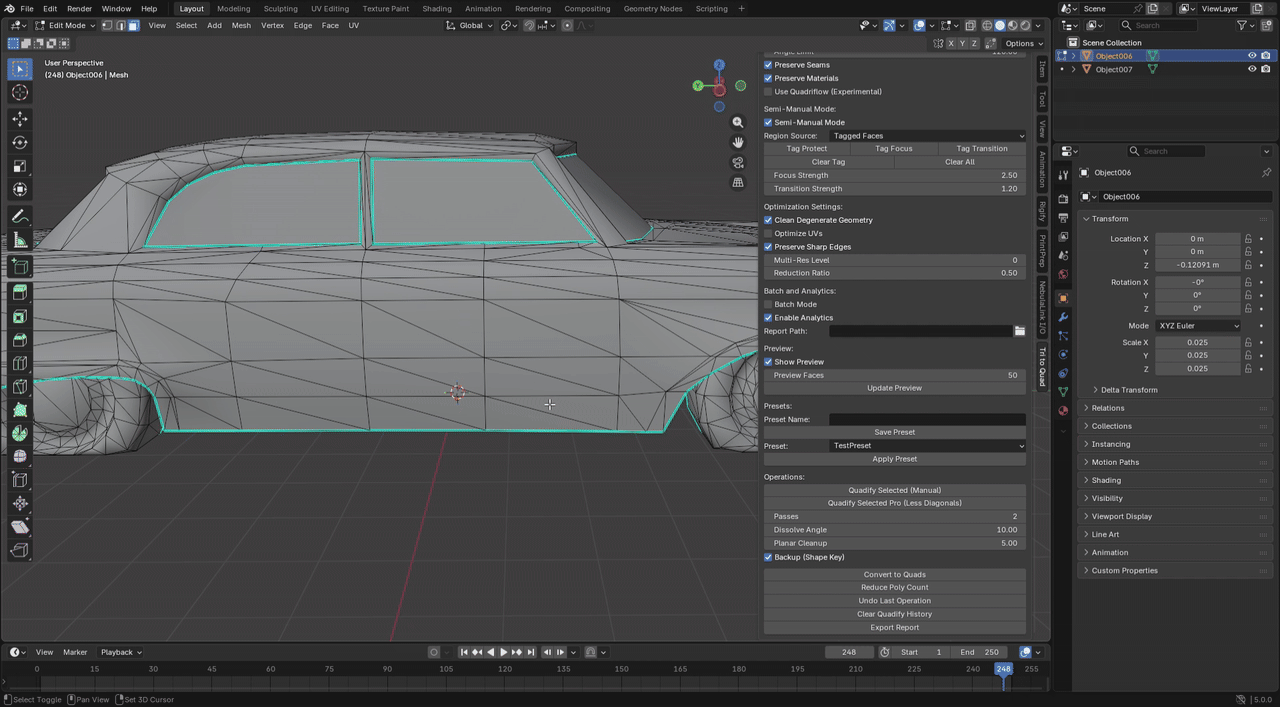Adjust the Focus Strength slider
Viewport: 1280px width, 707px height.
(x=894, y=175)
